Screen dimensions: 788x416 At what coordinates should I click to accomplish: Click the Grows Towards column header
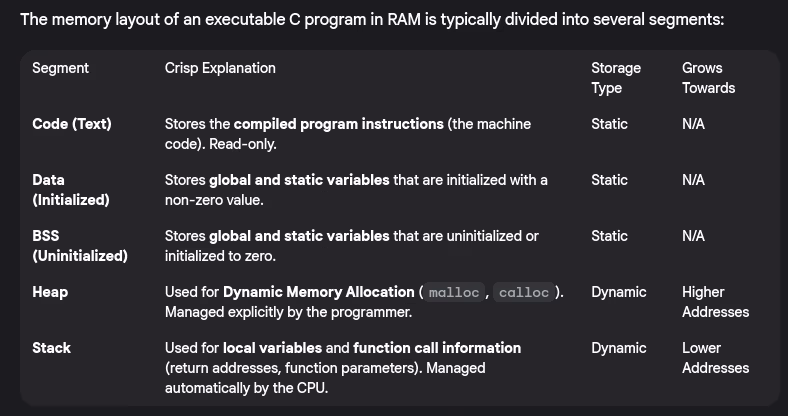point(708,78)
